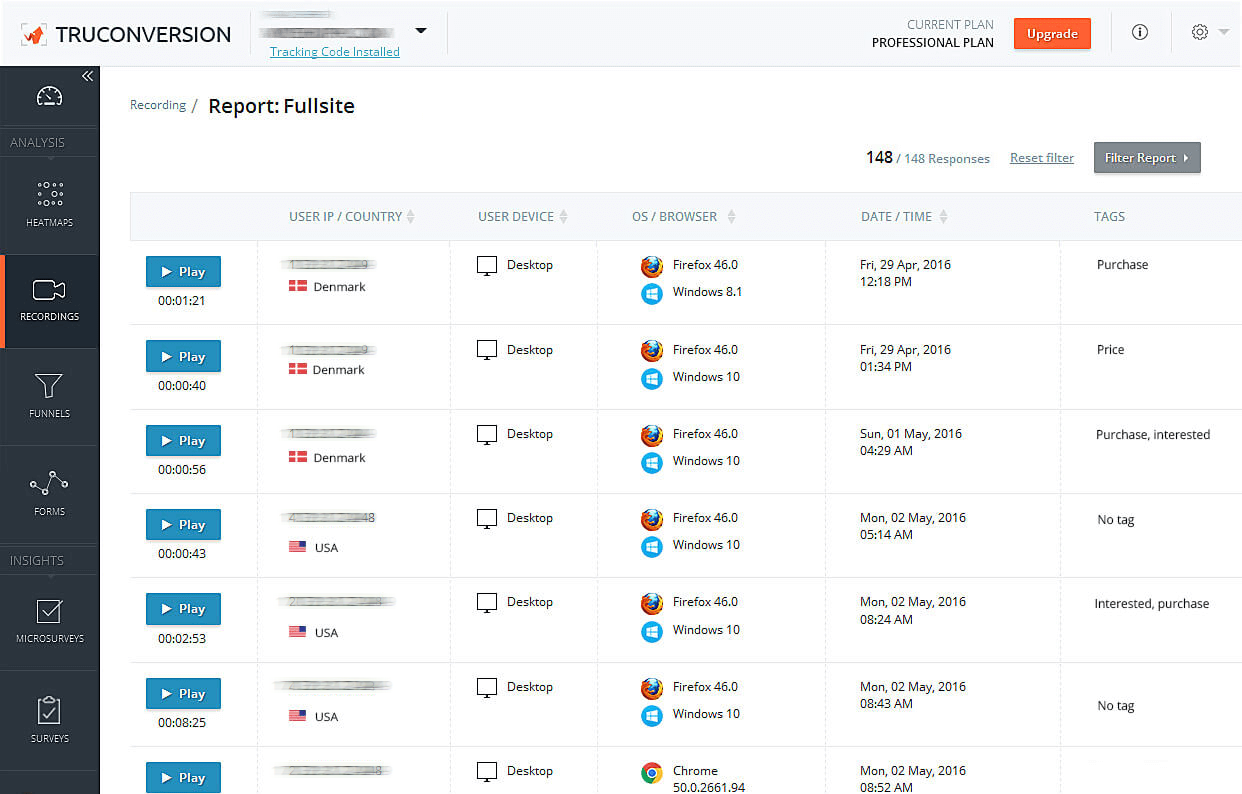Expand the website selector dropdown
1242x794 pixels.
tap(421, 31)
